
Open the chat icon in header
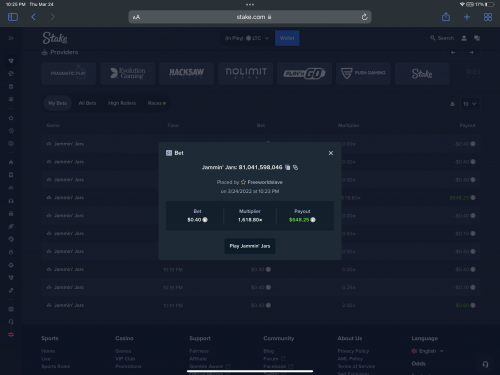477,38
